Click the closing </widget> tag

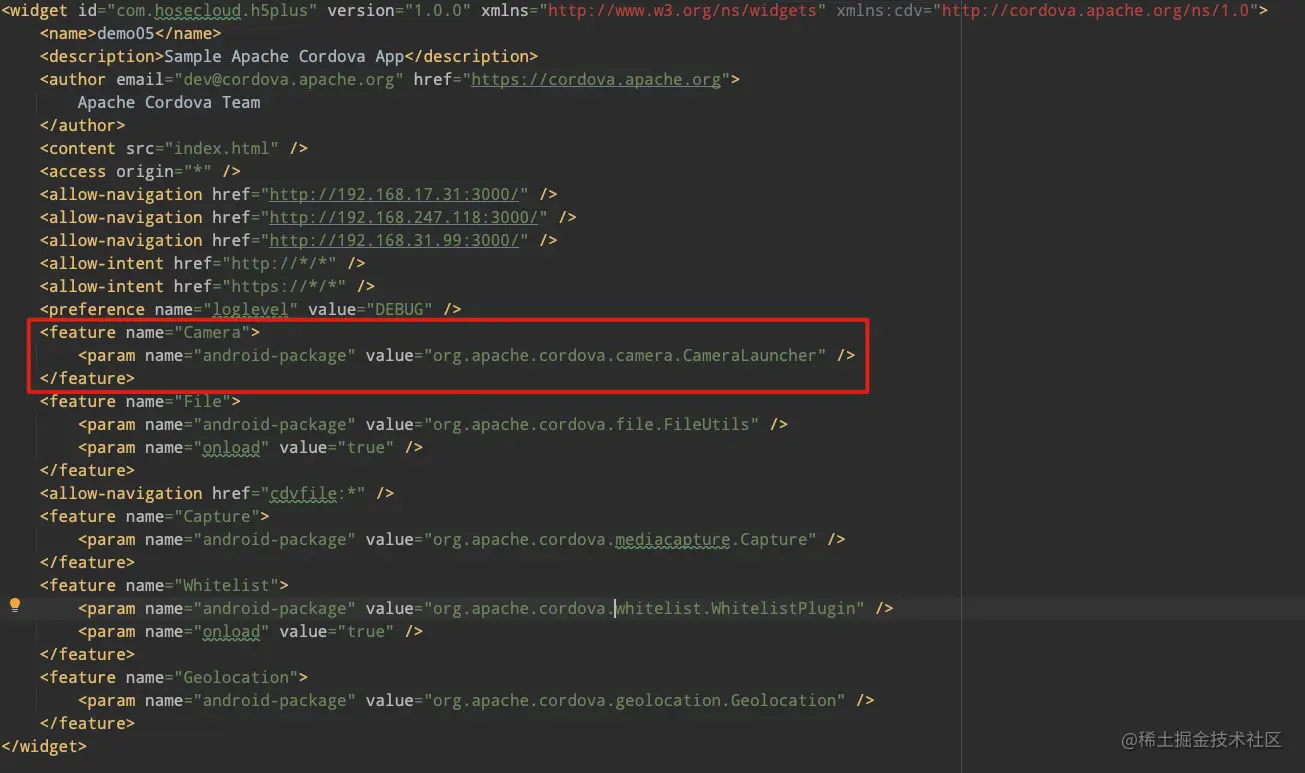[44, 746]
